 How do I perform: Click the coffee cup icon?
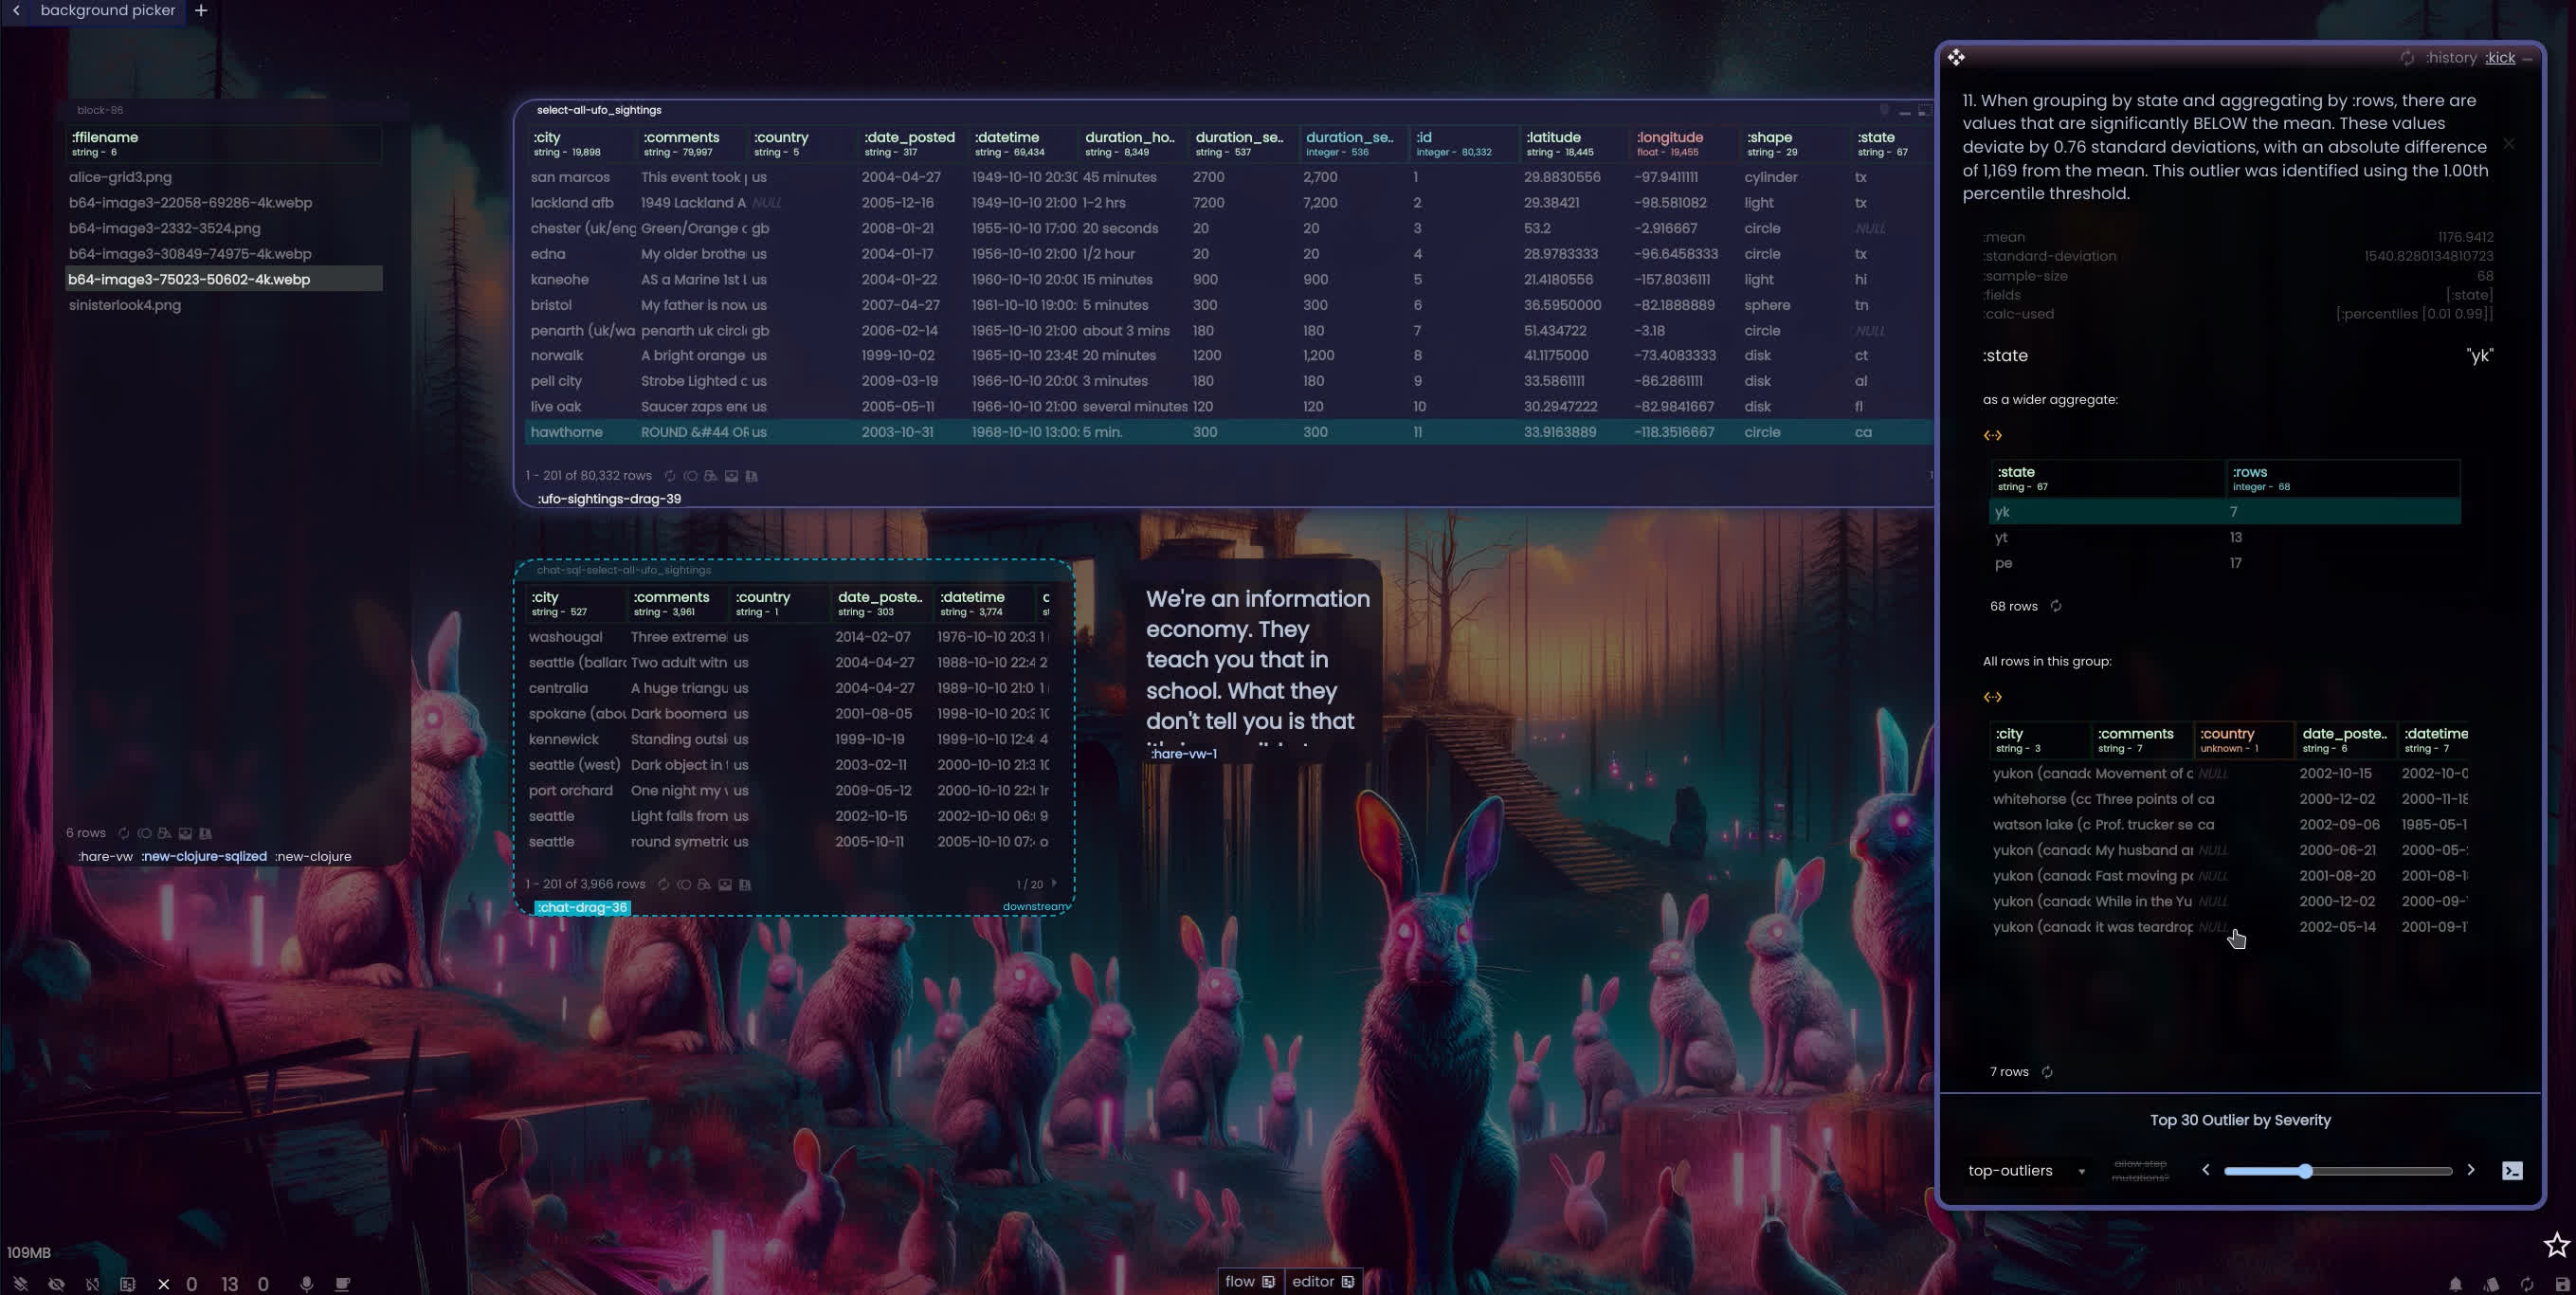coord(342,1284)
